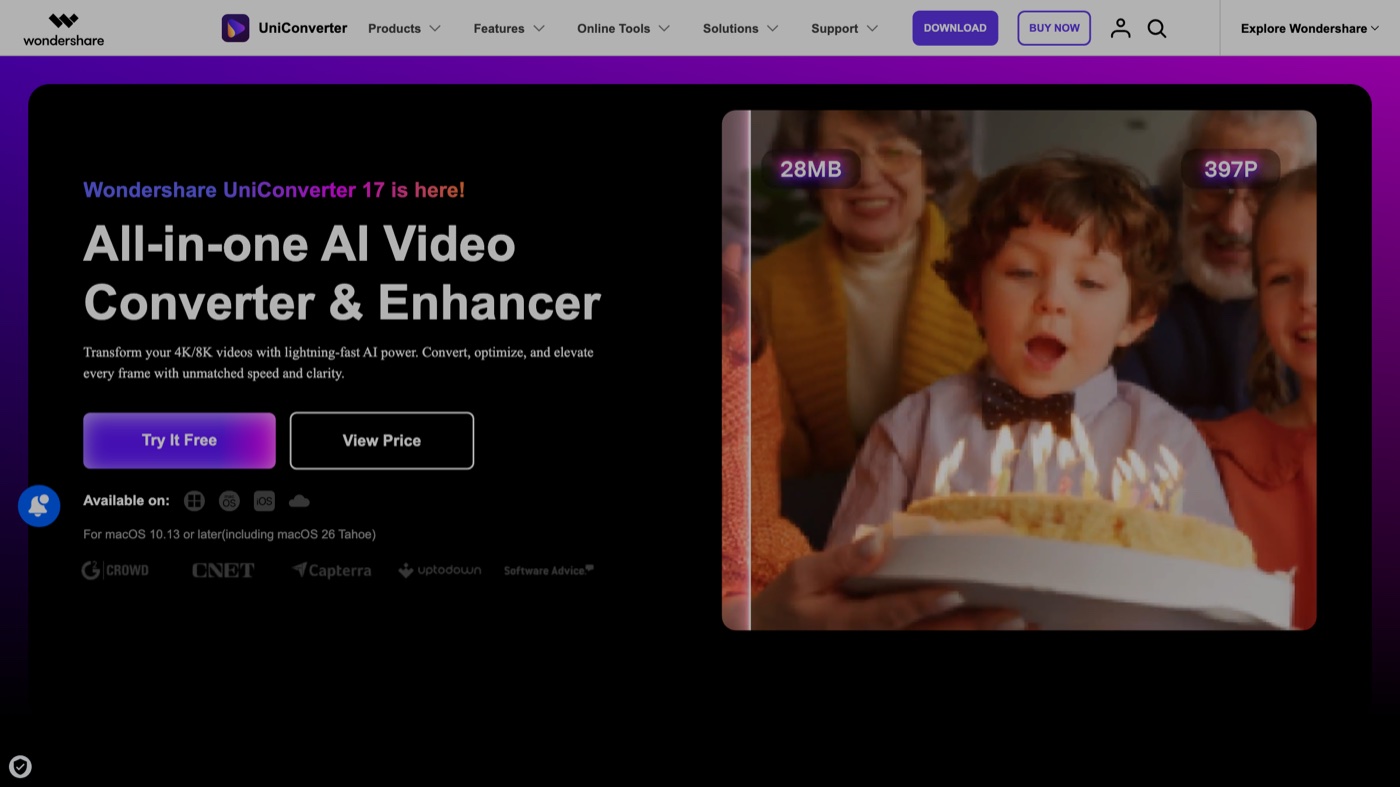Open the G2 Crowd review logo
Screen dimensions: 1400x787
115,570
